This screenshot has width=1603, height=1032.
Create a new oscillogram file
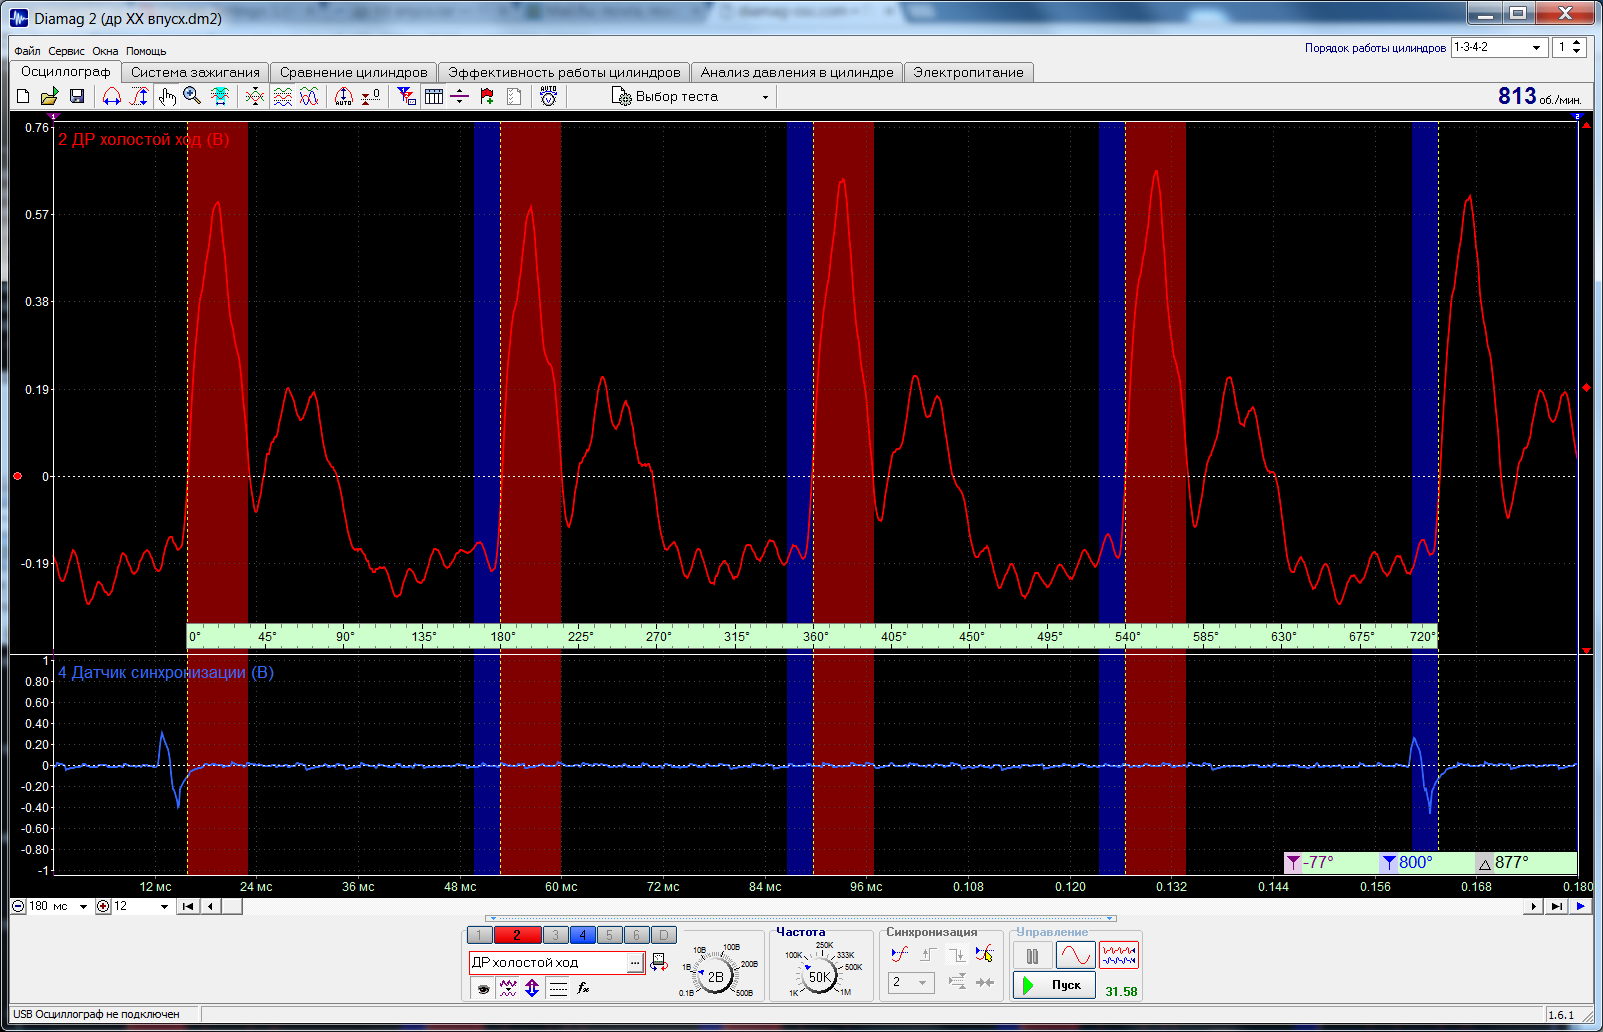tap(23, 96)
